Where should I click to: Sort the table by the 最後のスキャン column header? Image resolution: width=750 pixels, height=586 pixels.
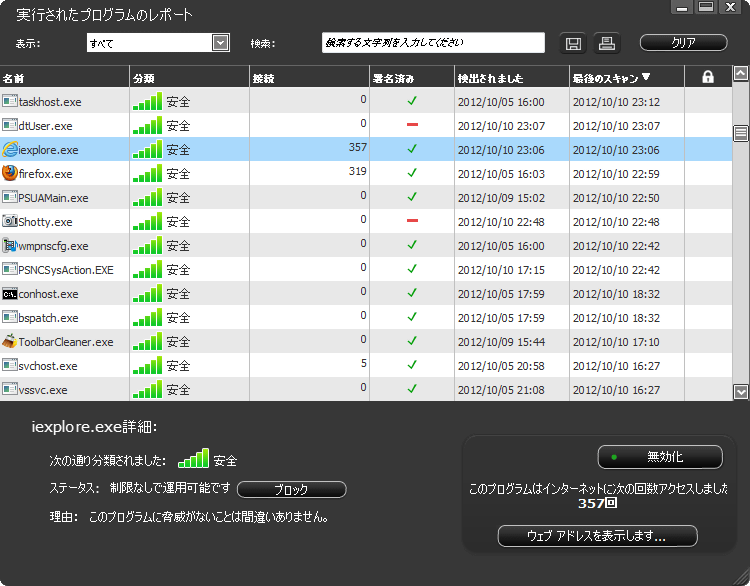tap(627, 78)
